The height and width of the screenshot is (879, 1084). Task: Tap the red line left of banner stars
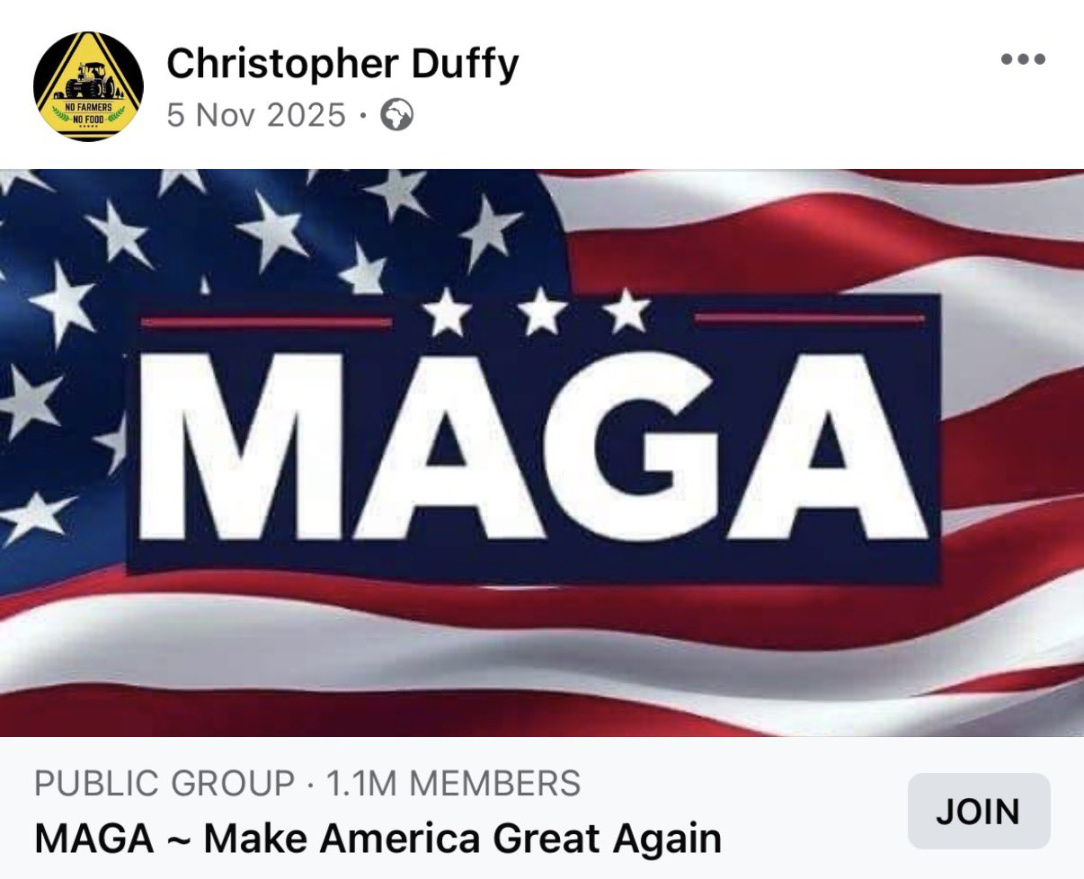(x=266, y=322)
